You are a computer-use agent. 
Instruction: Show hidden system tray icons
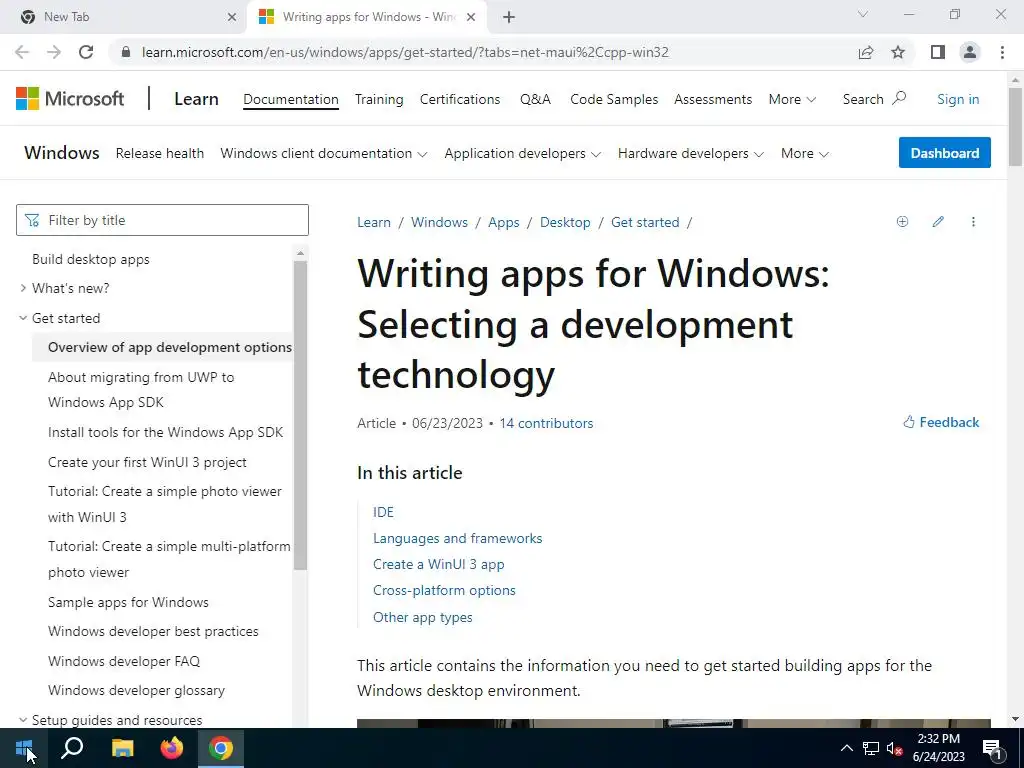coord(846,748)
